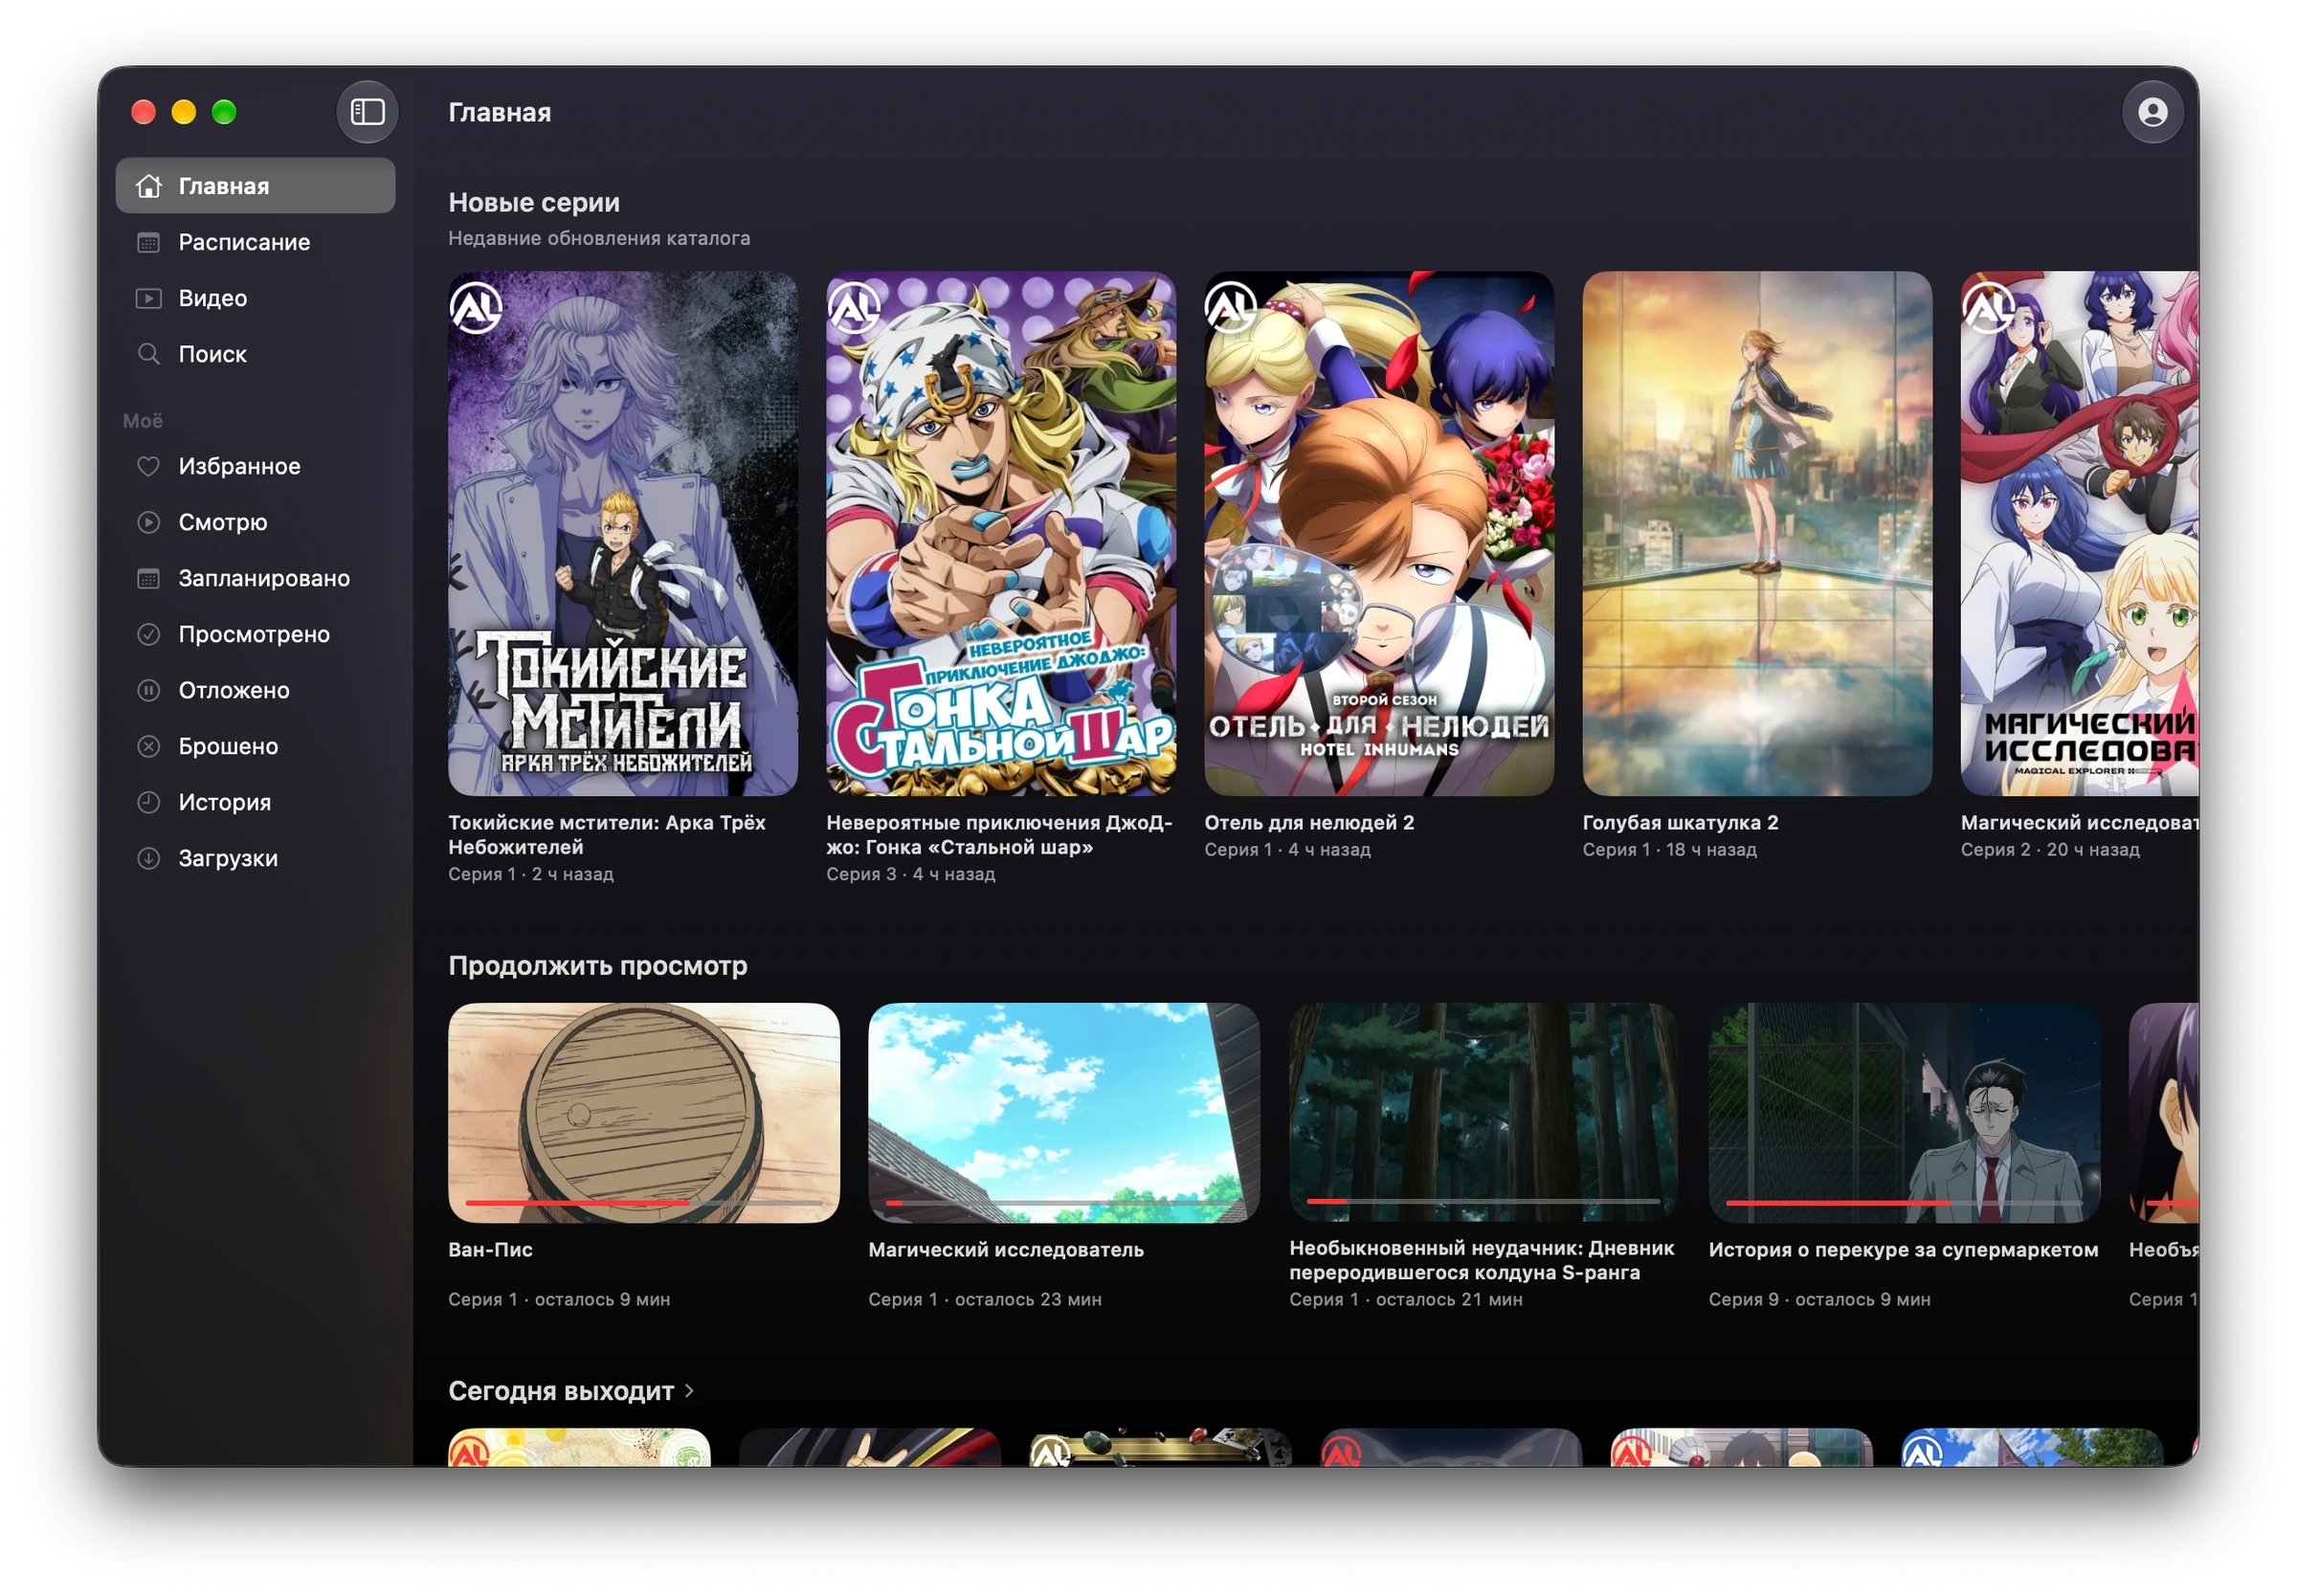The image size is (2297, 1596).
Task: Select Расписание label in sidebar
Action: point(244,242)
